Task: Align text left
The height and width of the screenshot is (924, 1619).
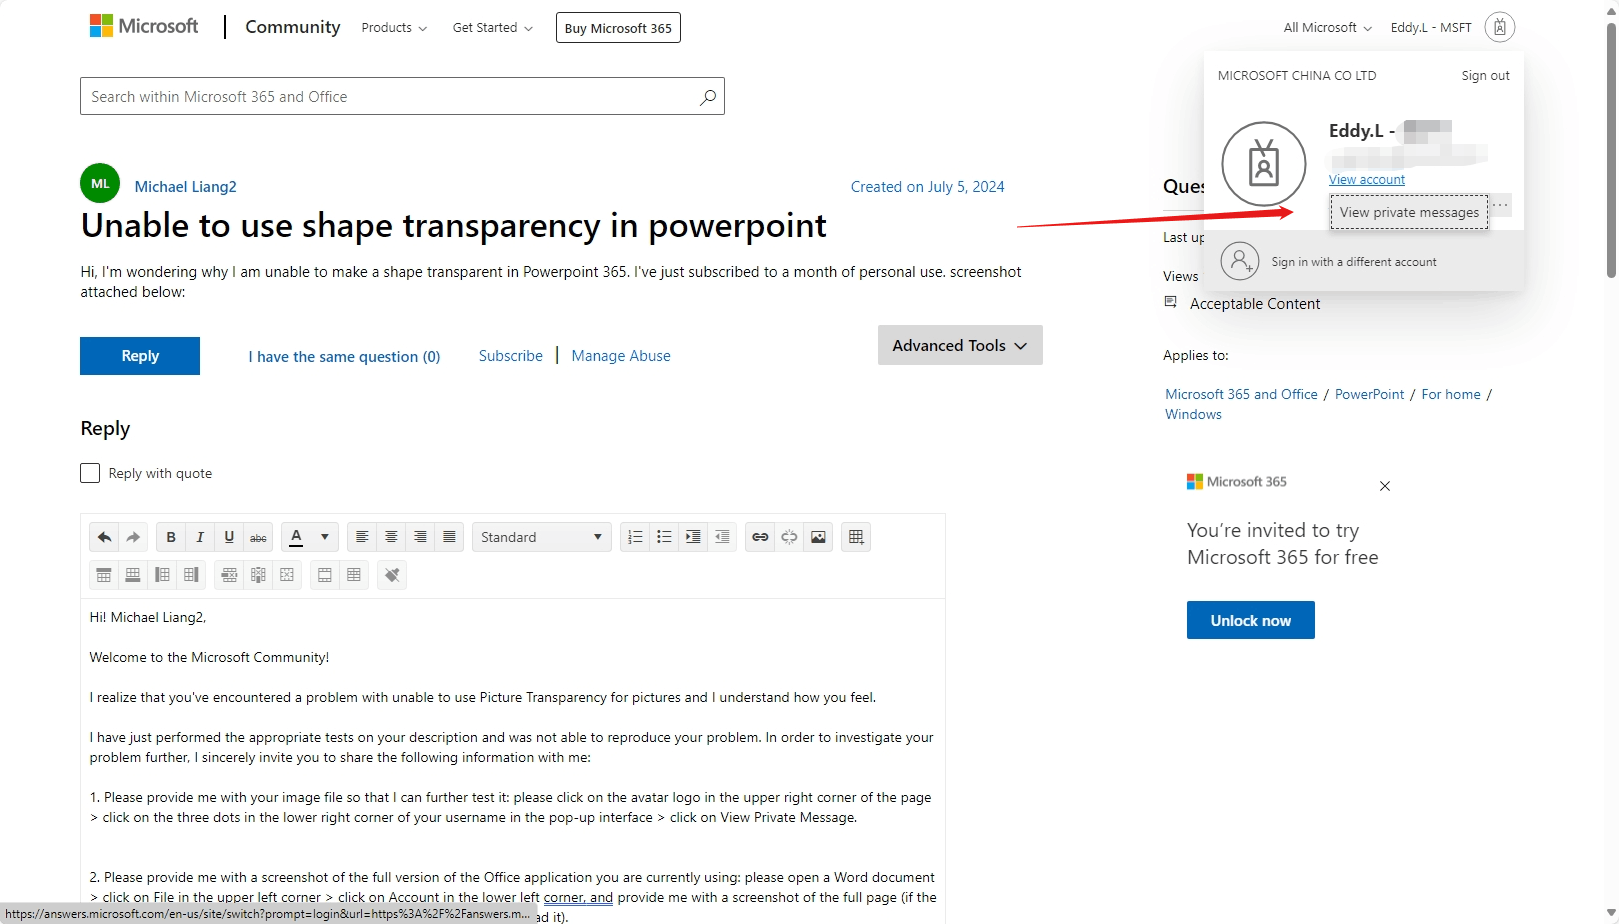Action: [x=362, y=537]
